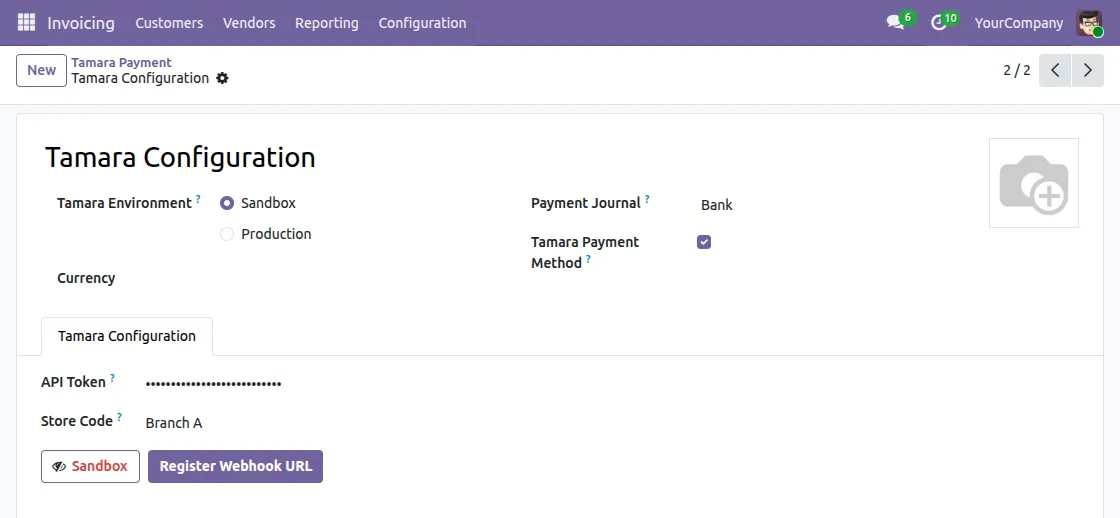The height and width of the screenshot is (518, 1120).
Task: Open the activities clock icon
Action: (x=939, y=23)
